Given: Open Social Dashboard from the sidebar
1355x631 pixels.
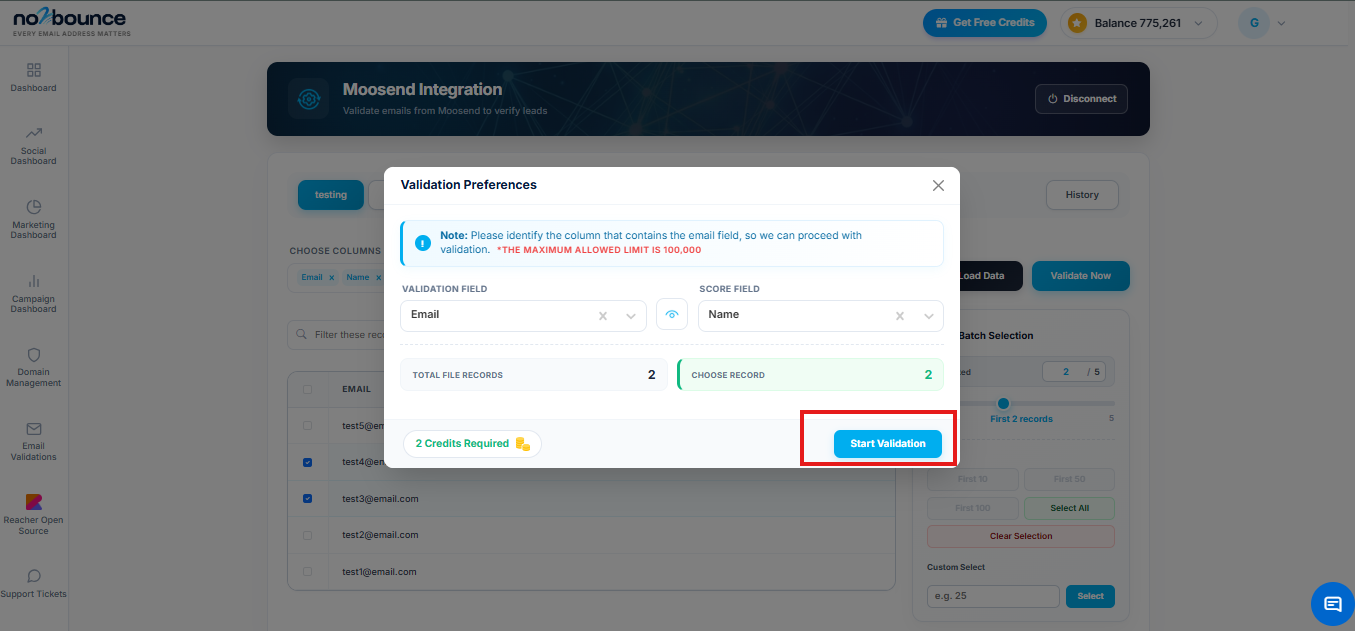Looking at the screenshot, I should click(34, 145).
